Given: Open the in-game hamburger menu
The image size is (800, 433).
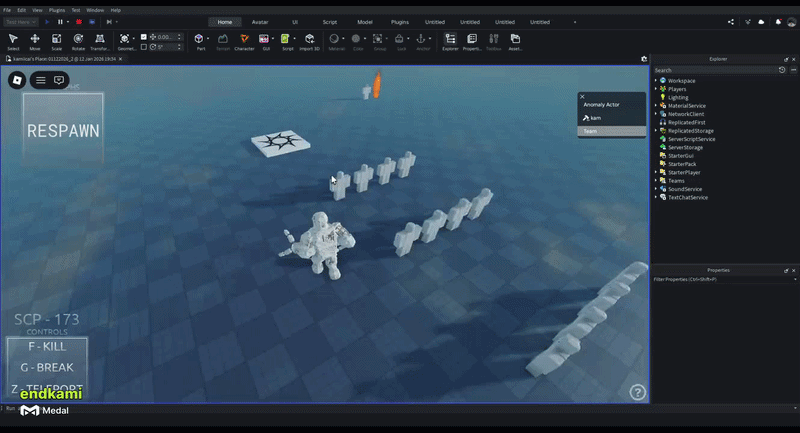Looking at the screenshot, I should (41, 80).
